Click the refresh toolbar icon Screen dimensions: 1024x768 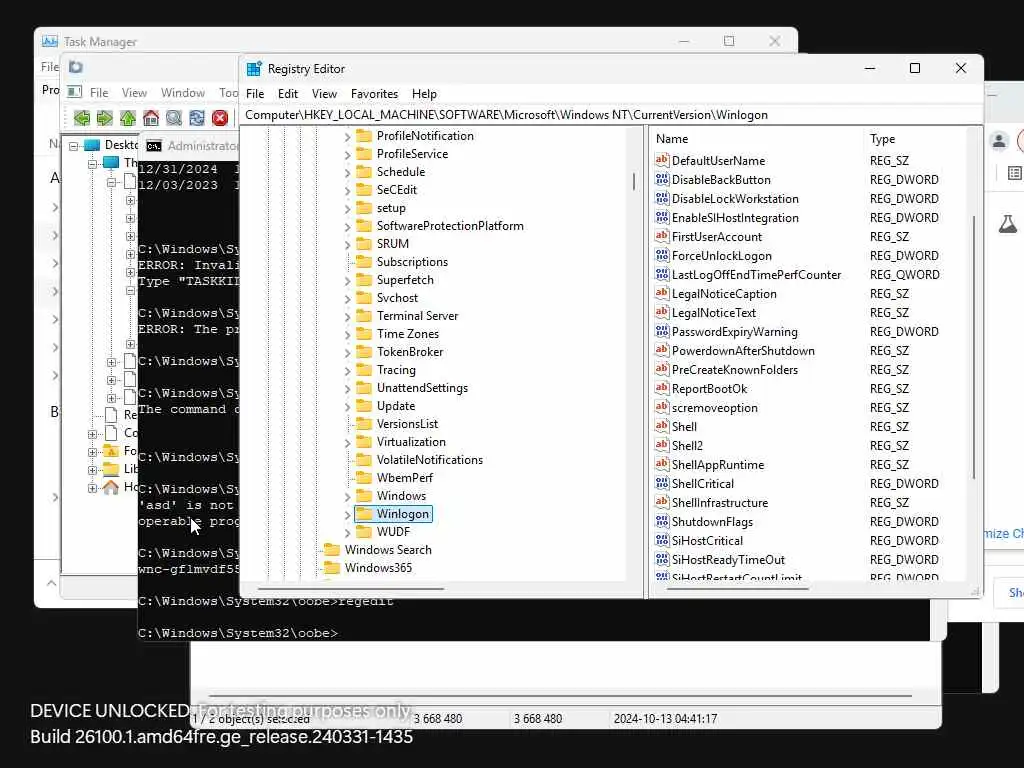tap(197, 118)
